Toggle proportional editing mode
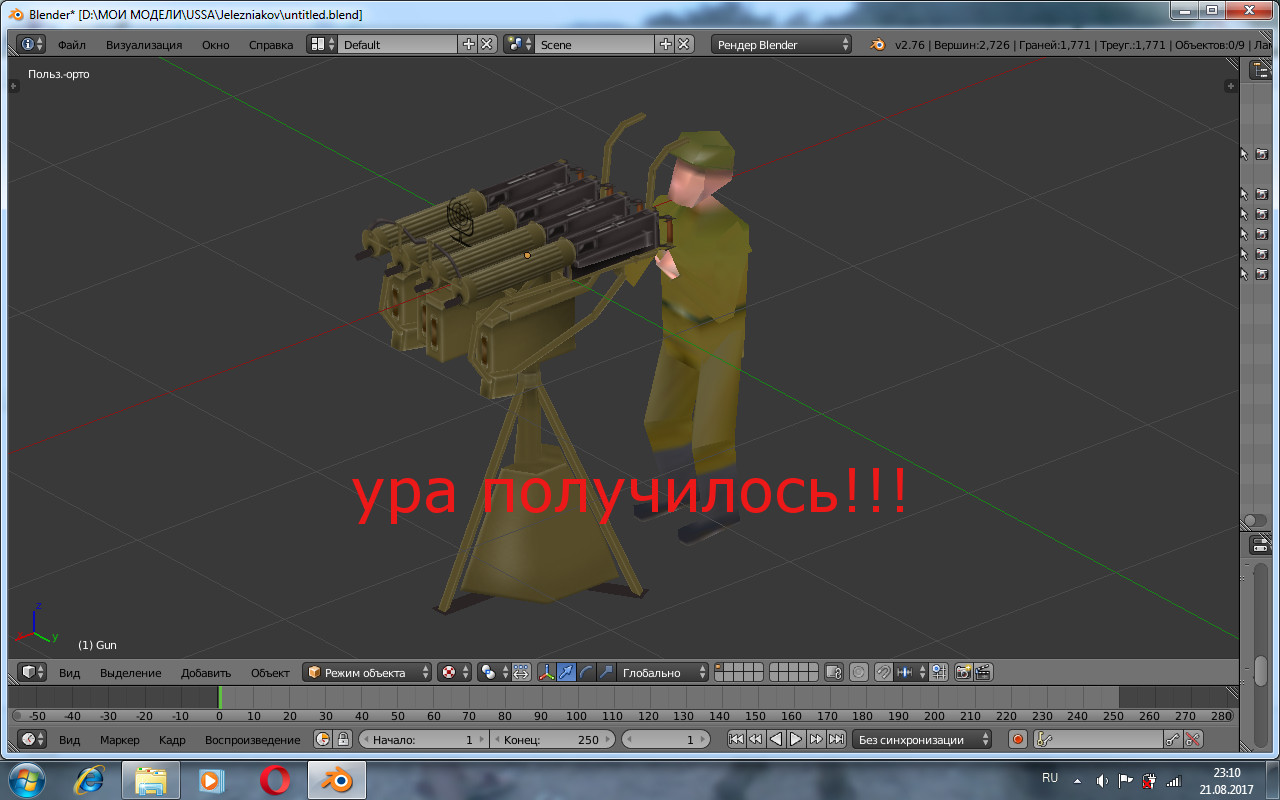The width and height of the screenshot is (1280, 800). coord(859,672)
